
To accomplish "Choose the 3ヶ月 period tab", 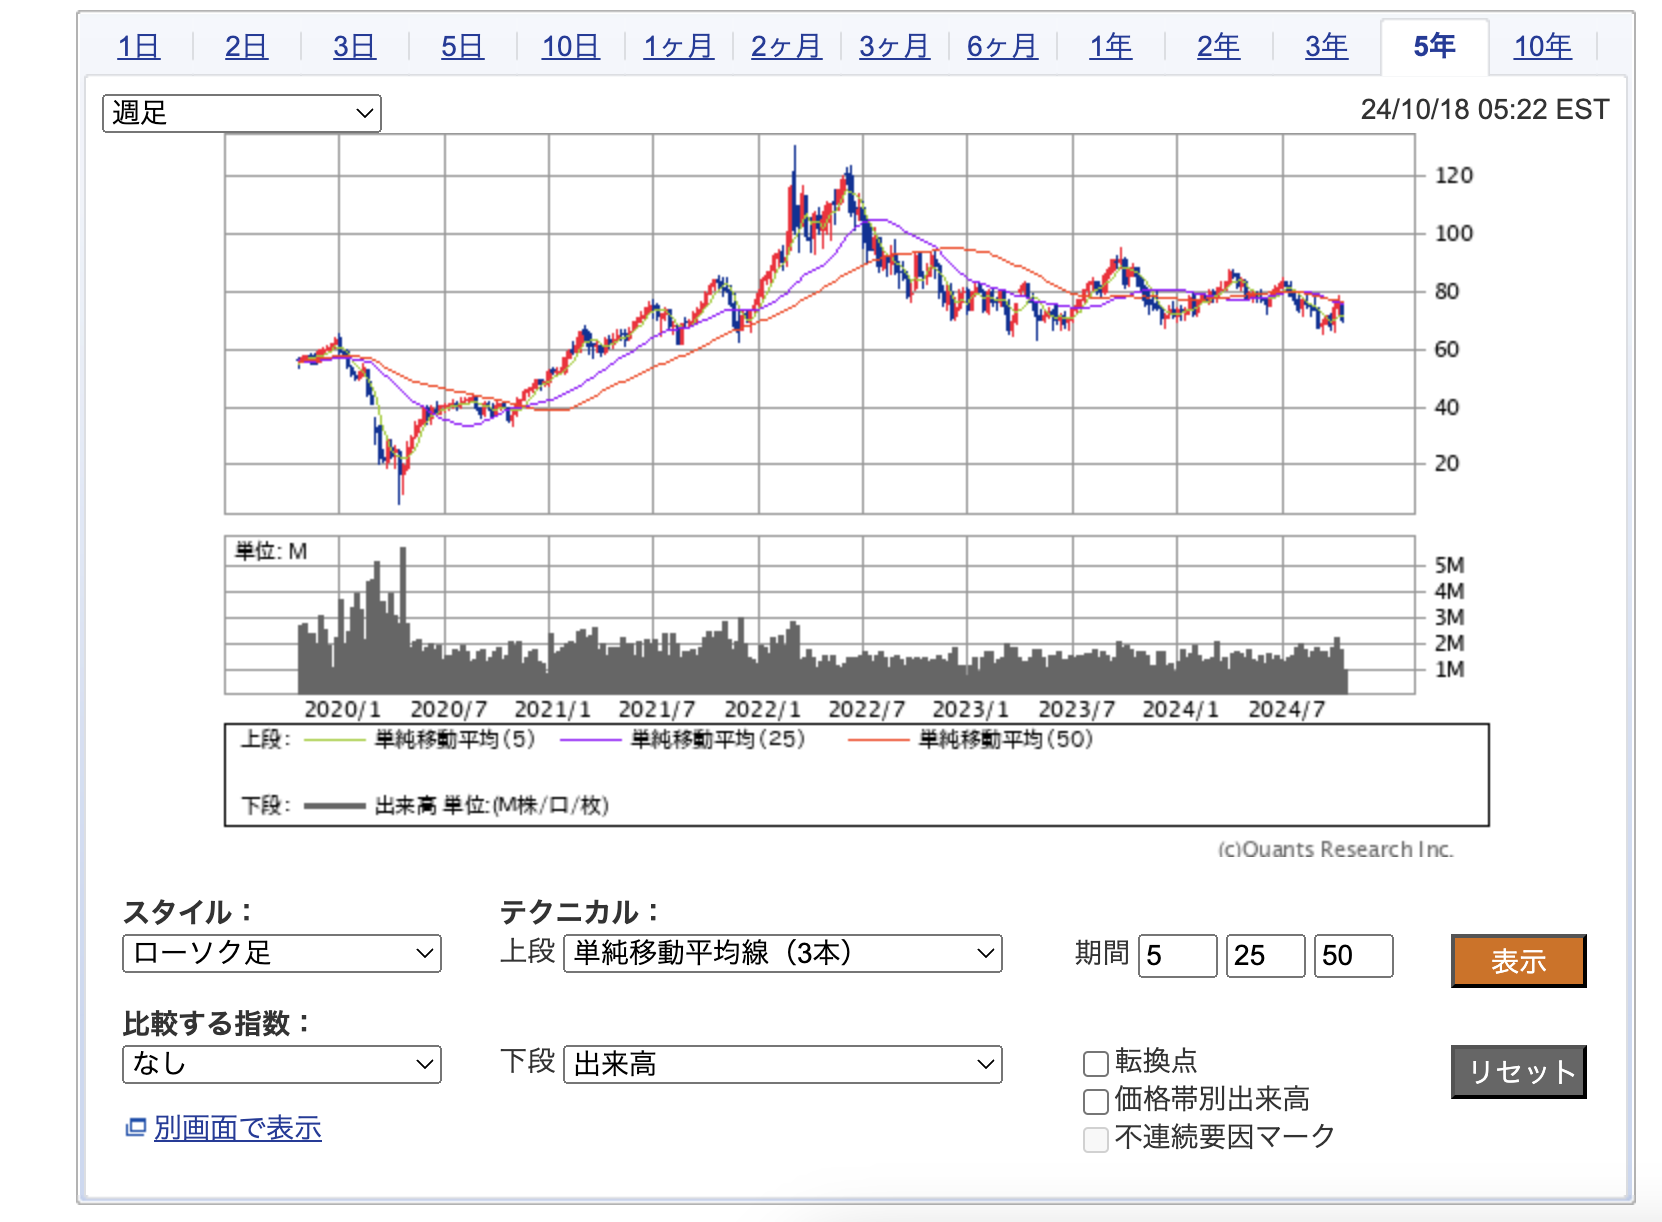I will point(894,46).
